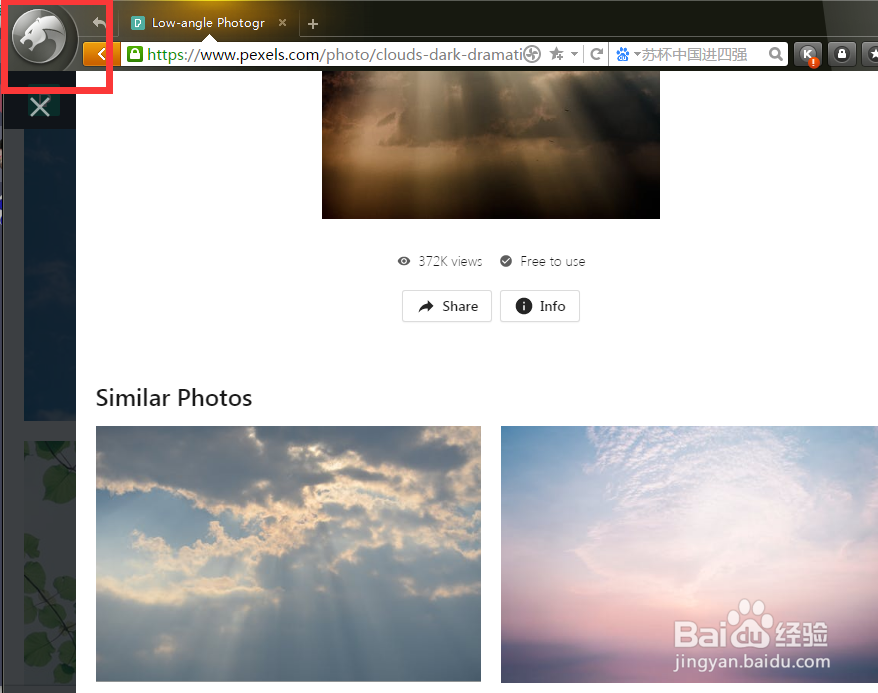This screenshot has width=878, height=693.
Task: Click the Free to use label
Action: pos(553,261)
